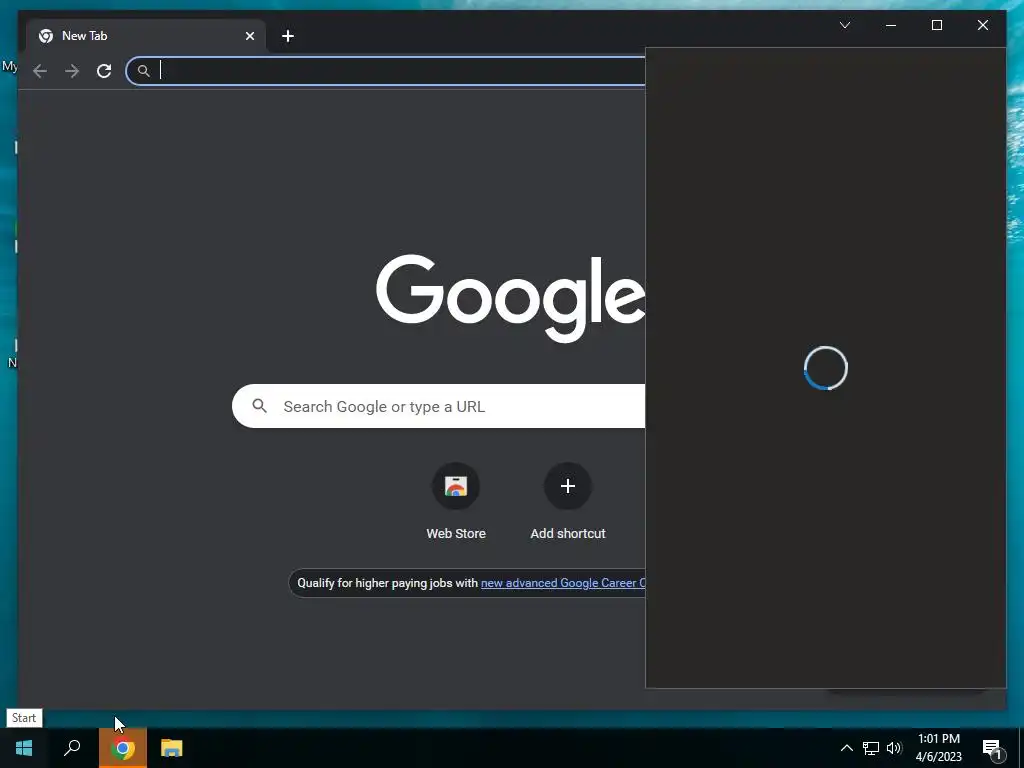Open the volume tray icon
The image size is (1024, 768).
[x=894, y=748]
